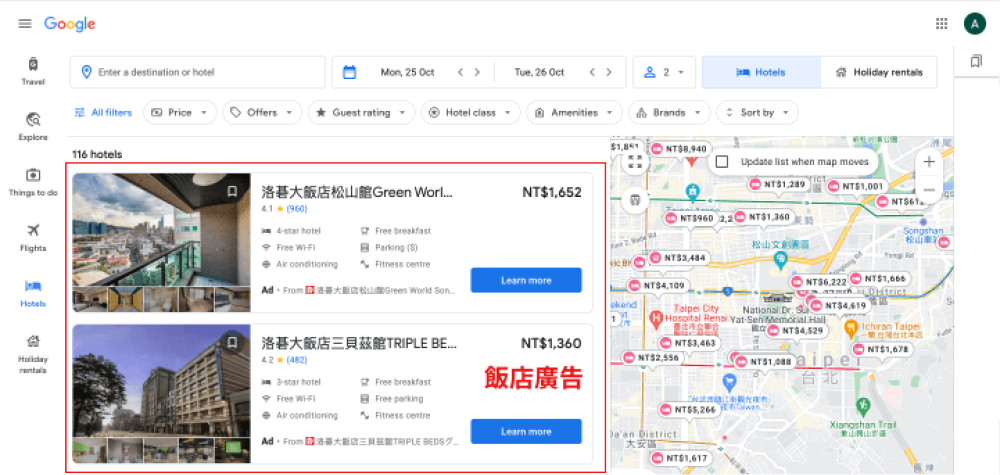Image resolution: width=1000 pixels, height=475 pixels.
Task: Open the Google apps grid
Action: 941,24
